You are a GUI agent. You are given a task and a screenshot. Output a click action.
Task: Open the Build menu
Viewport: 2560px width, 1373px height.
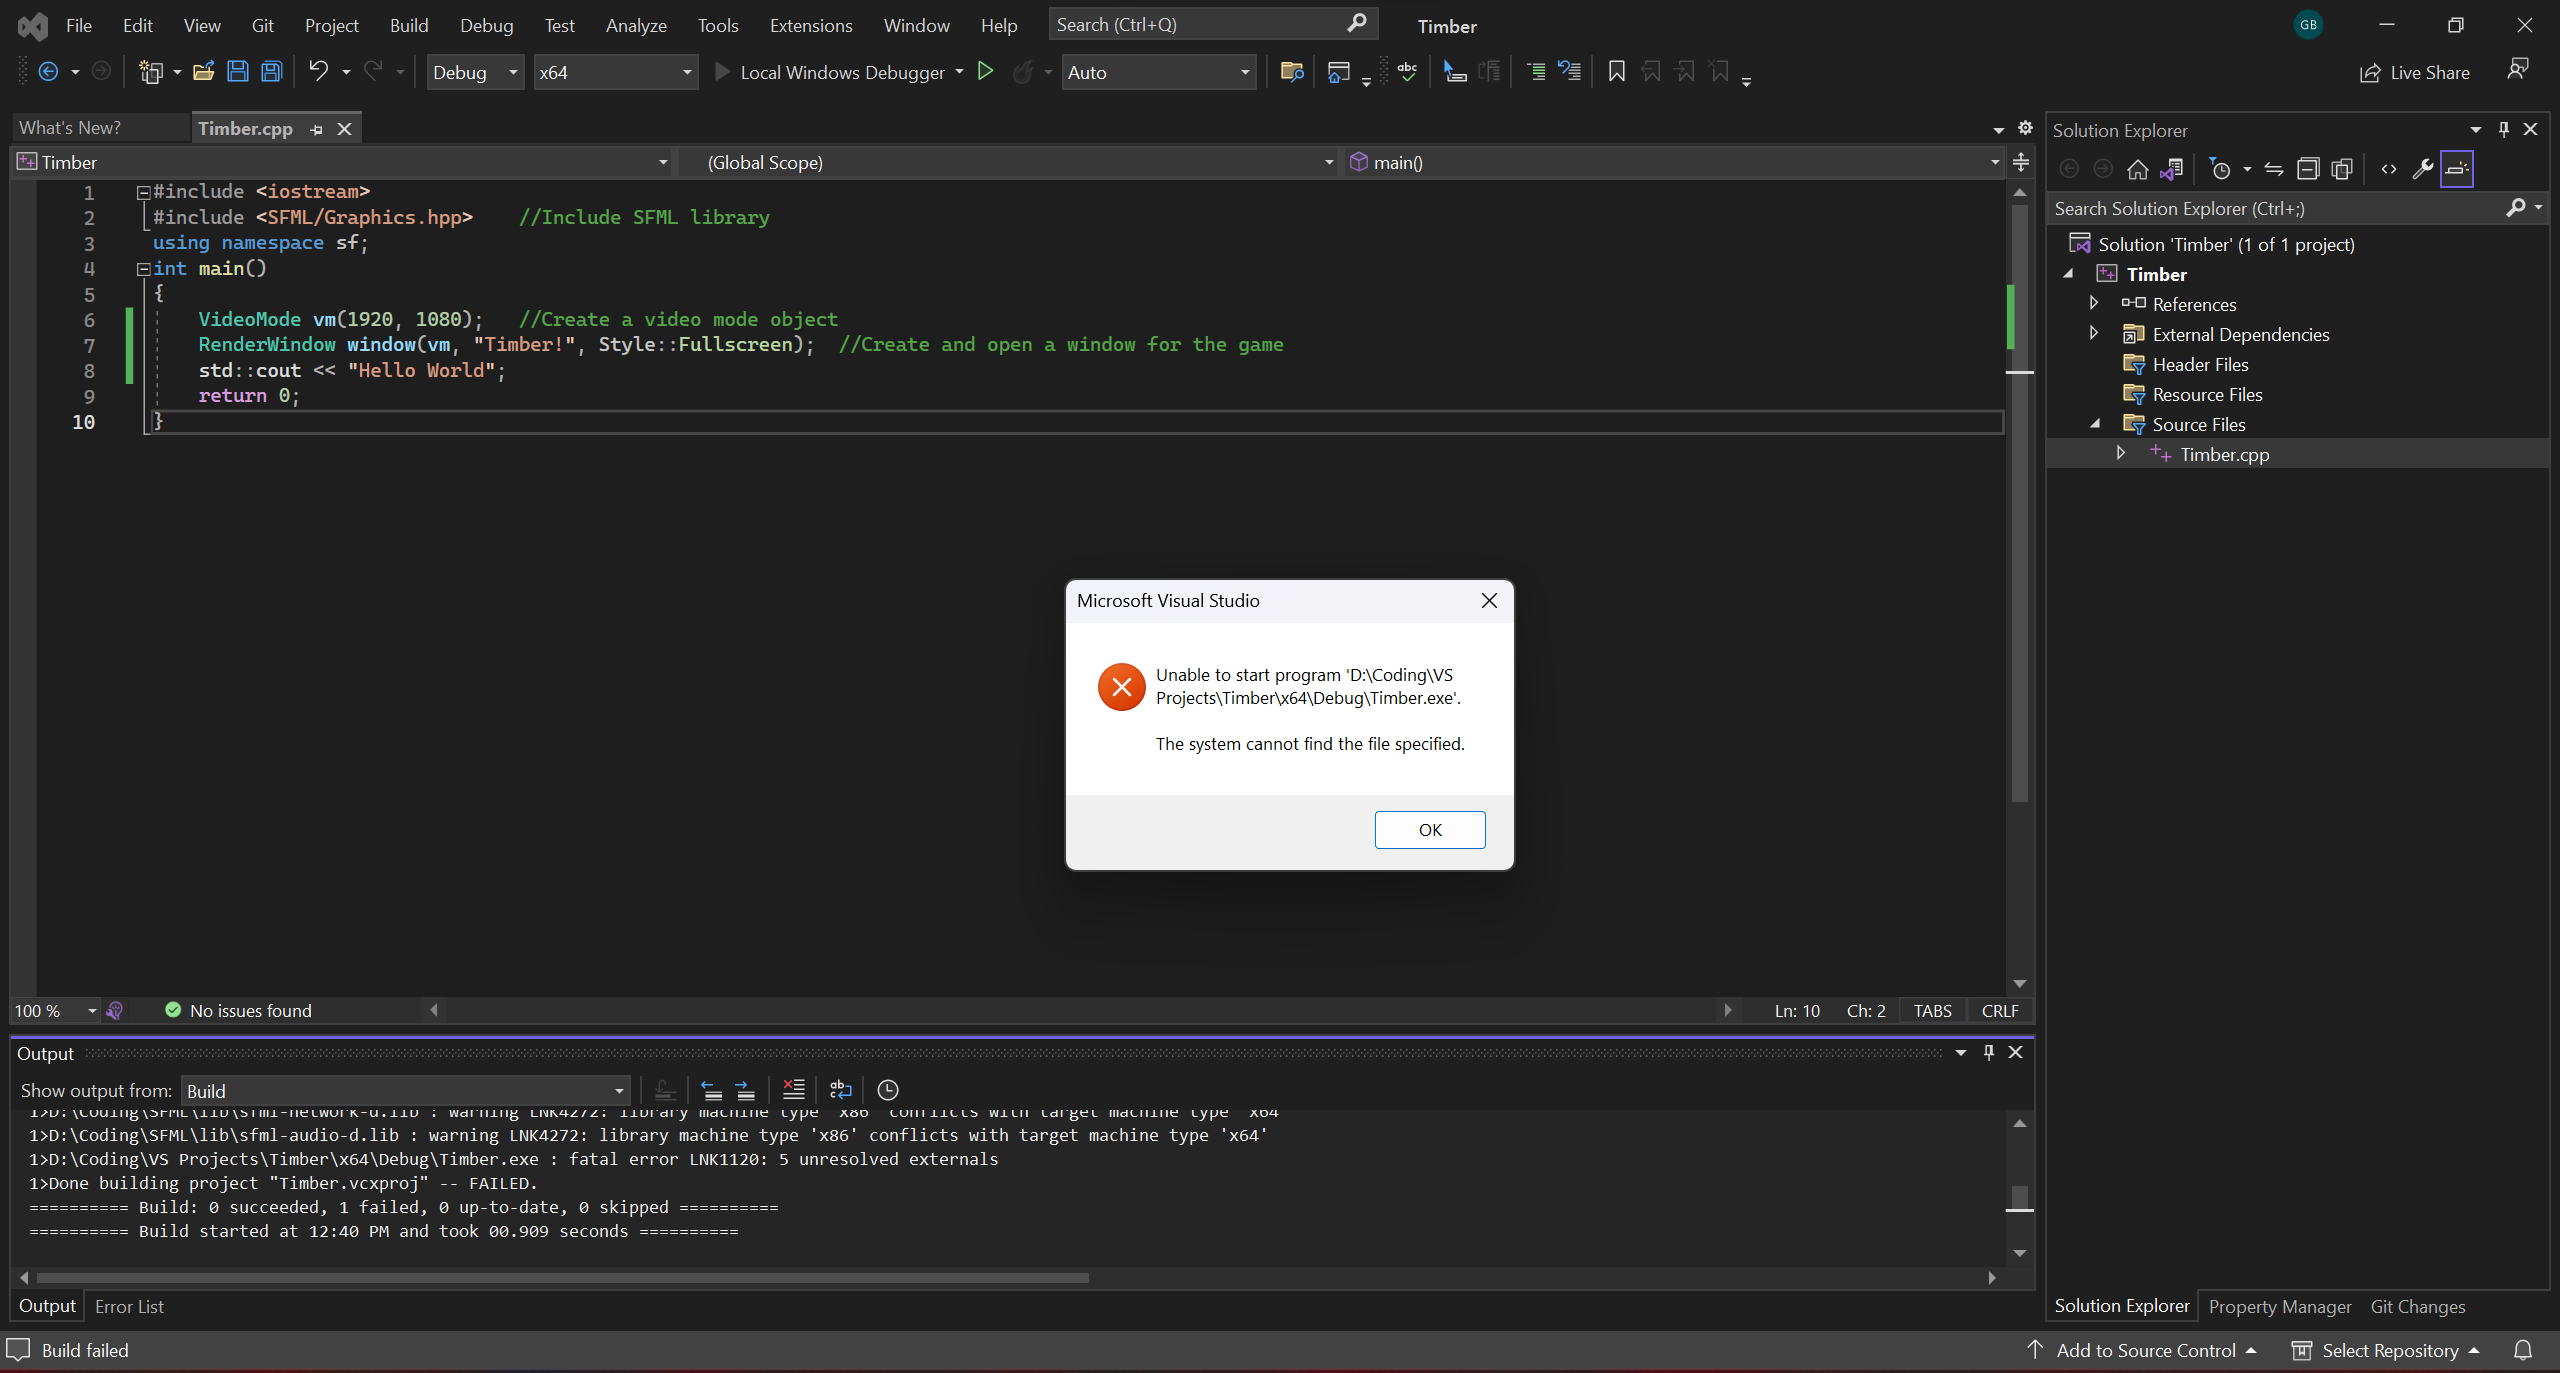click(x=408, y=25)
